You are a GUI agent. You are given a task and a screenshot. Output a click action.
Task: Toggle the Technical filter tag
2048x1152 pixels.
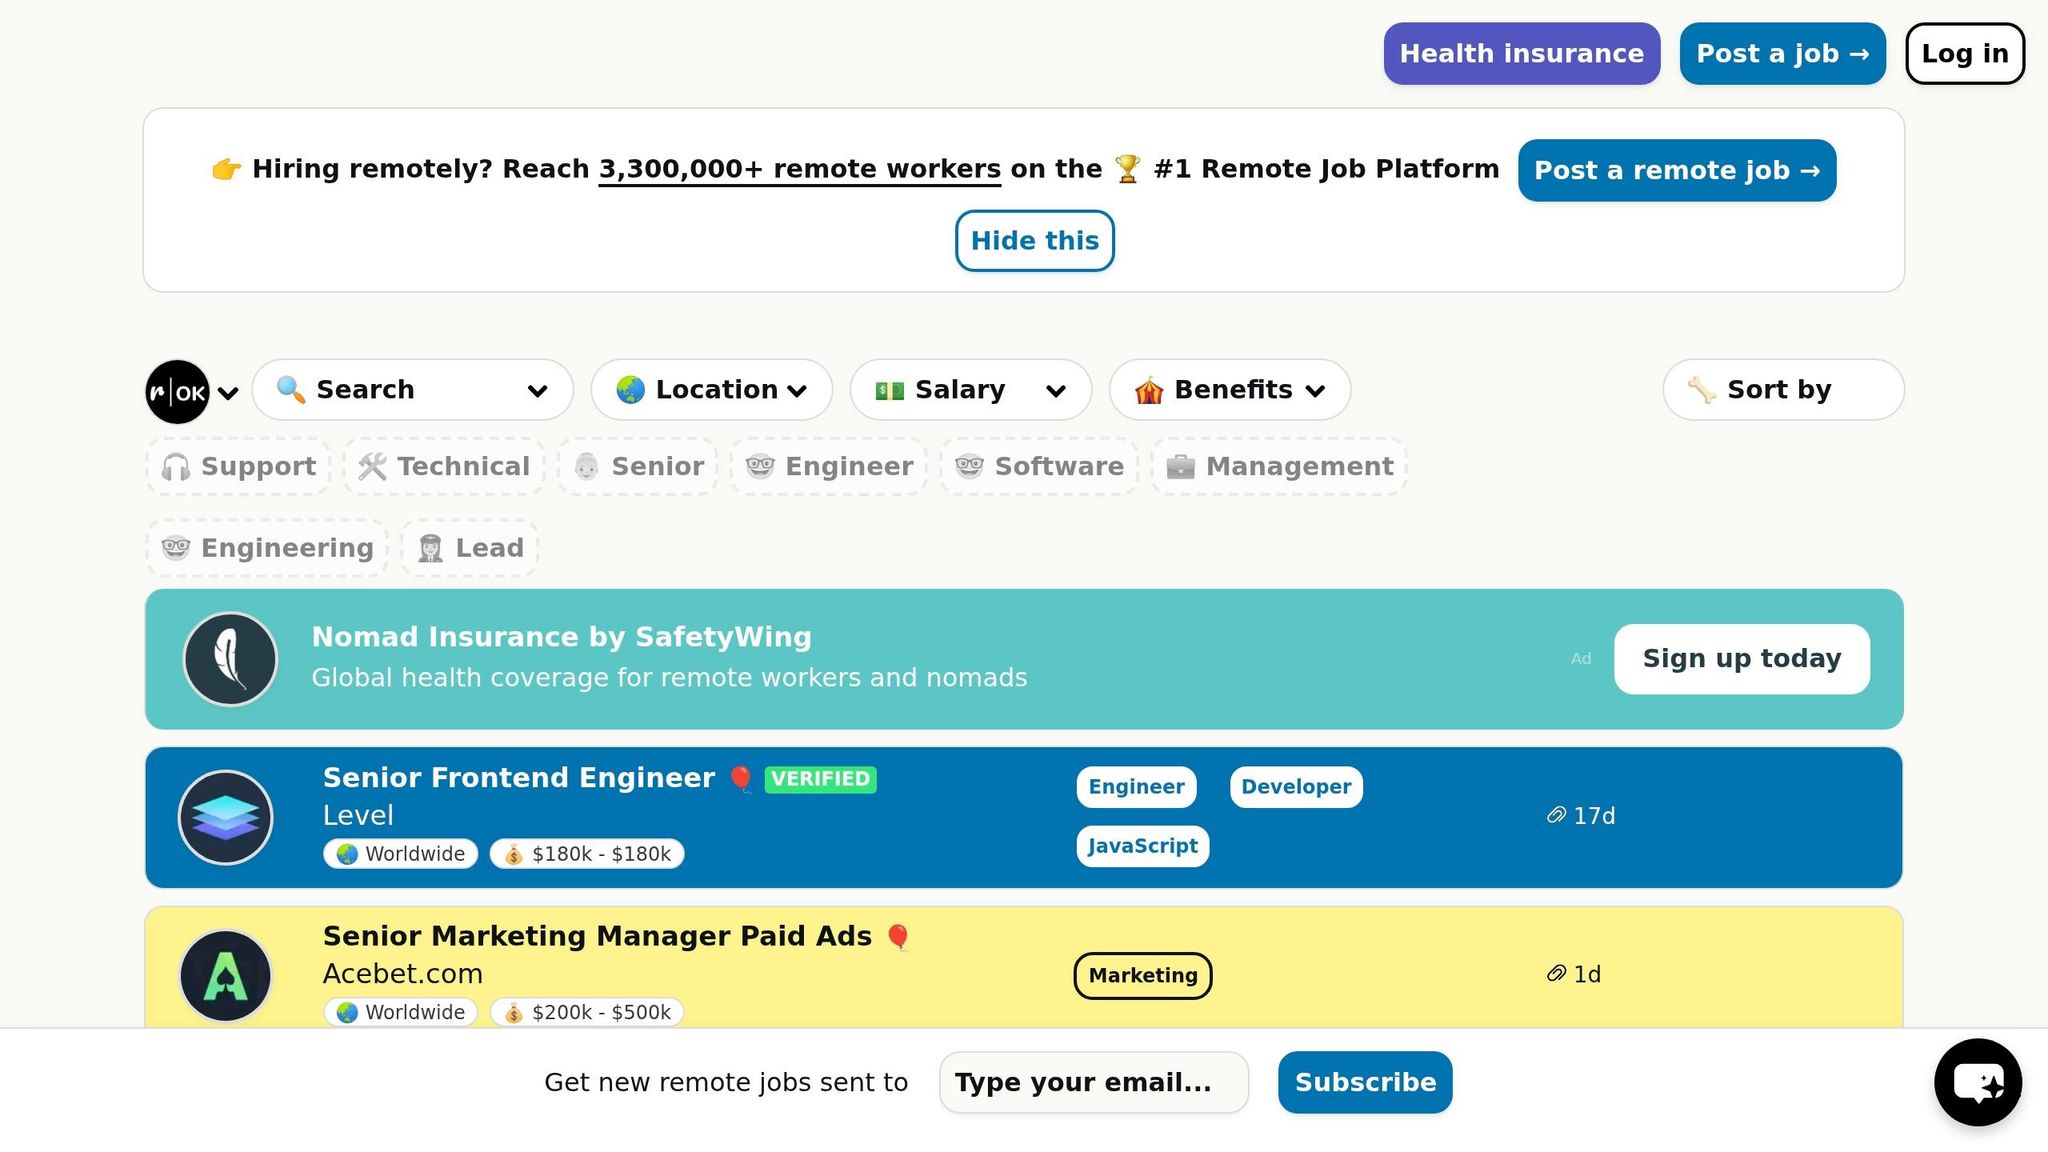click(x=444, y=467)
